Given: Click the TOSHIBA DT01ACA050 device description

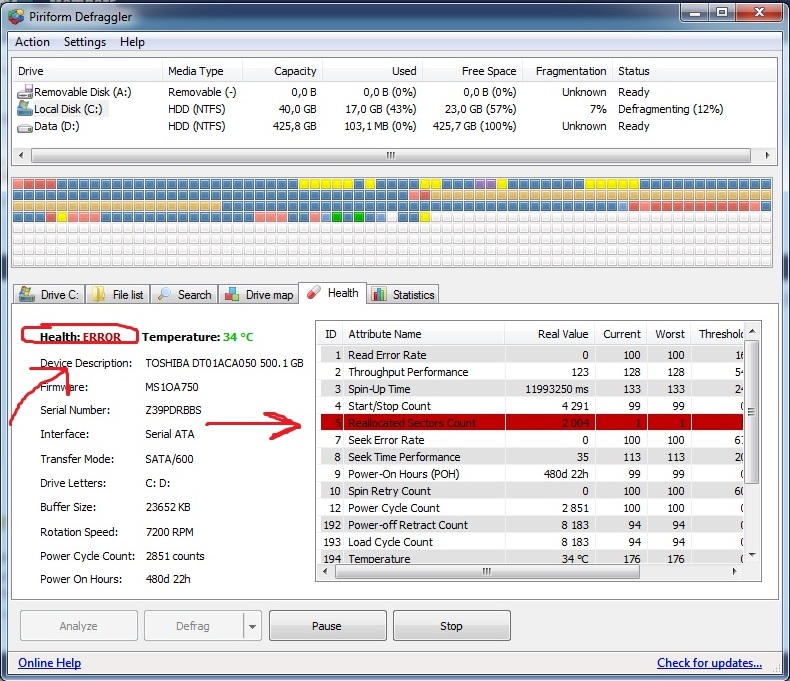Looking at the screenshot, I should 224,363.
